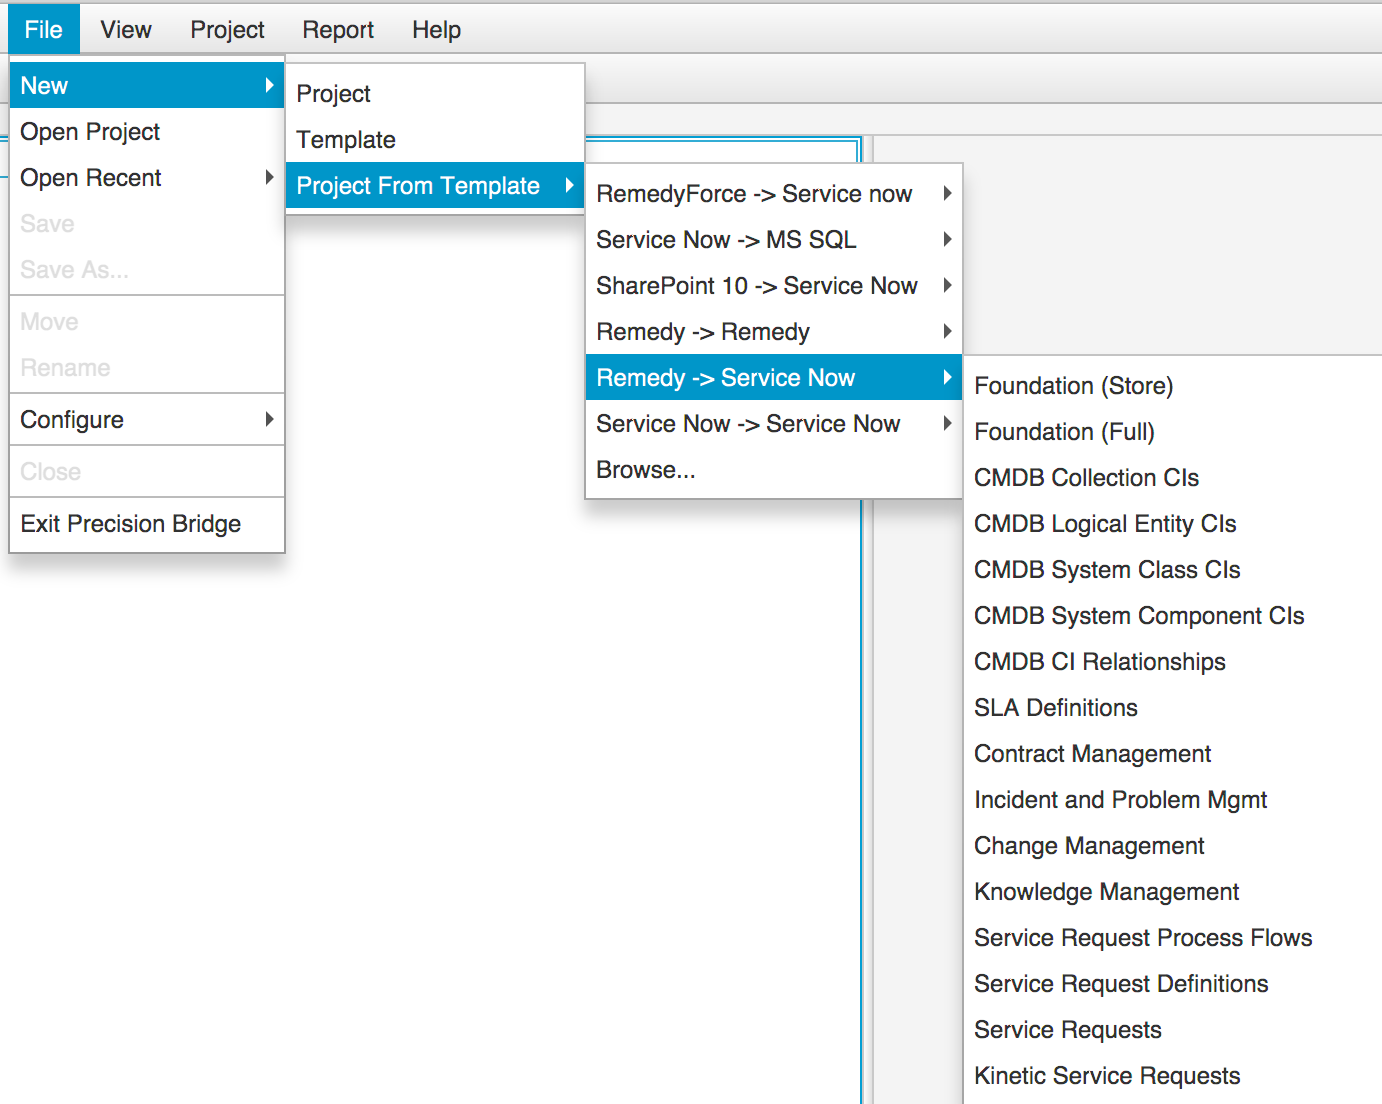Image resolution: width=1382 pixels, height=1104 pixels.
Task: Open RemedyForce -> Service now templates
Action: 774,193
